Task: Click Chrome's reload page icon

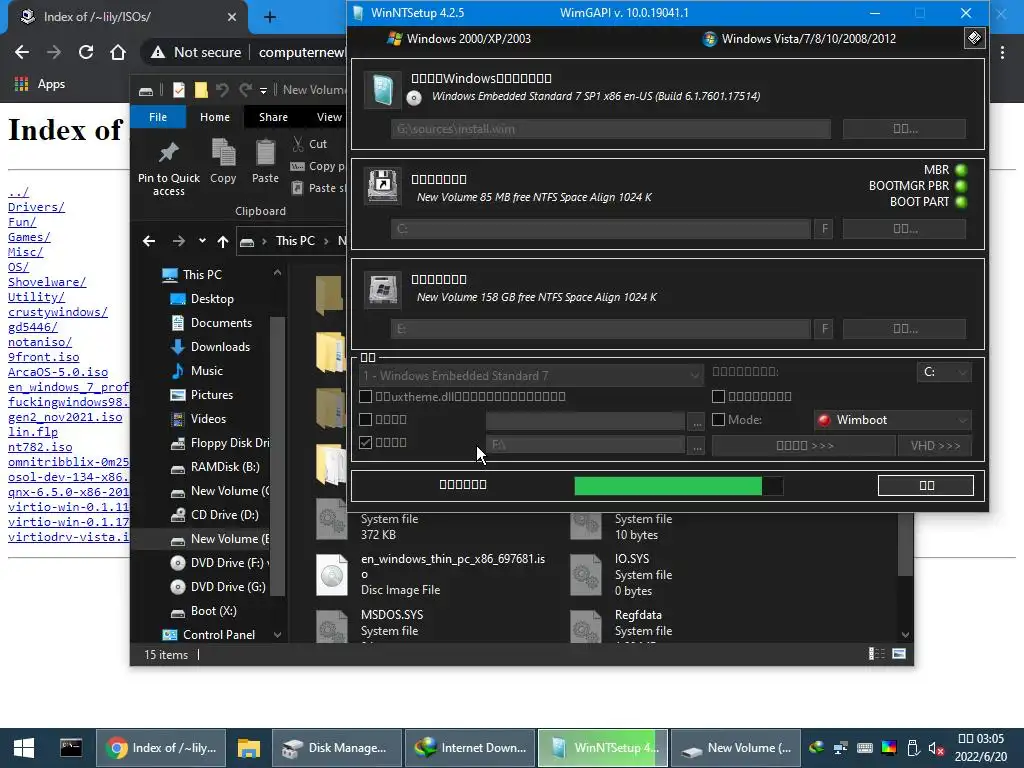Action: coord(86,52)
